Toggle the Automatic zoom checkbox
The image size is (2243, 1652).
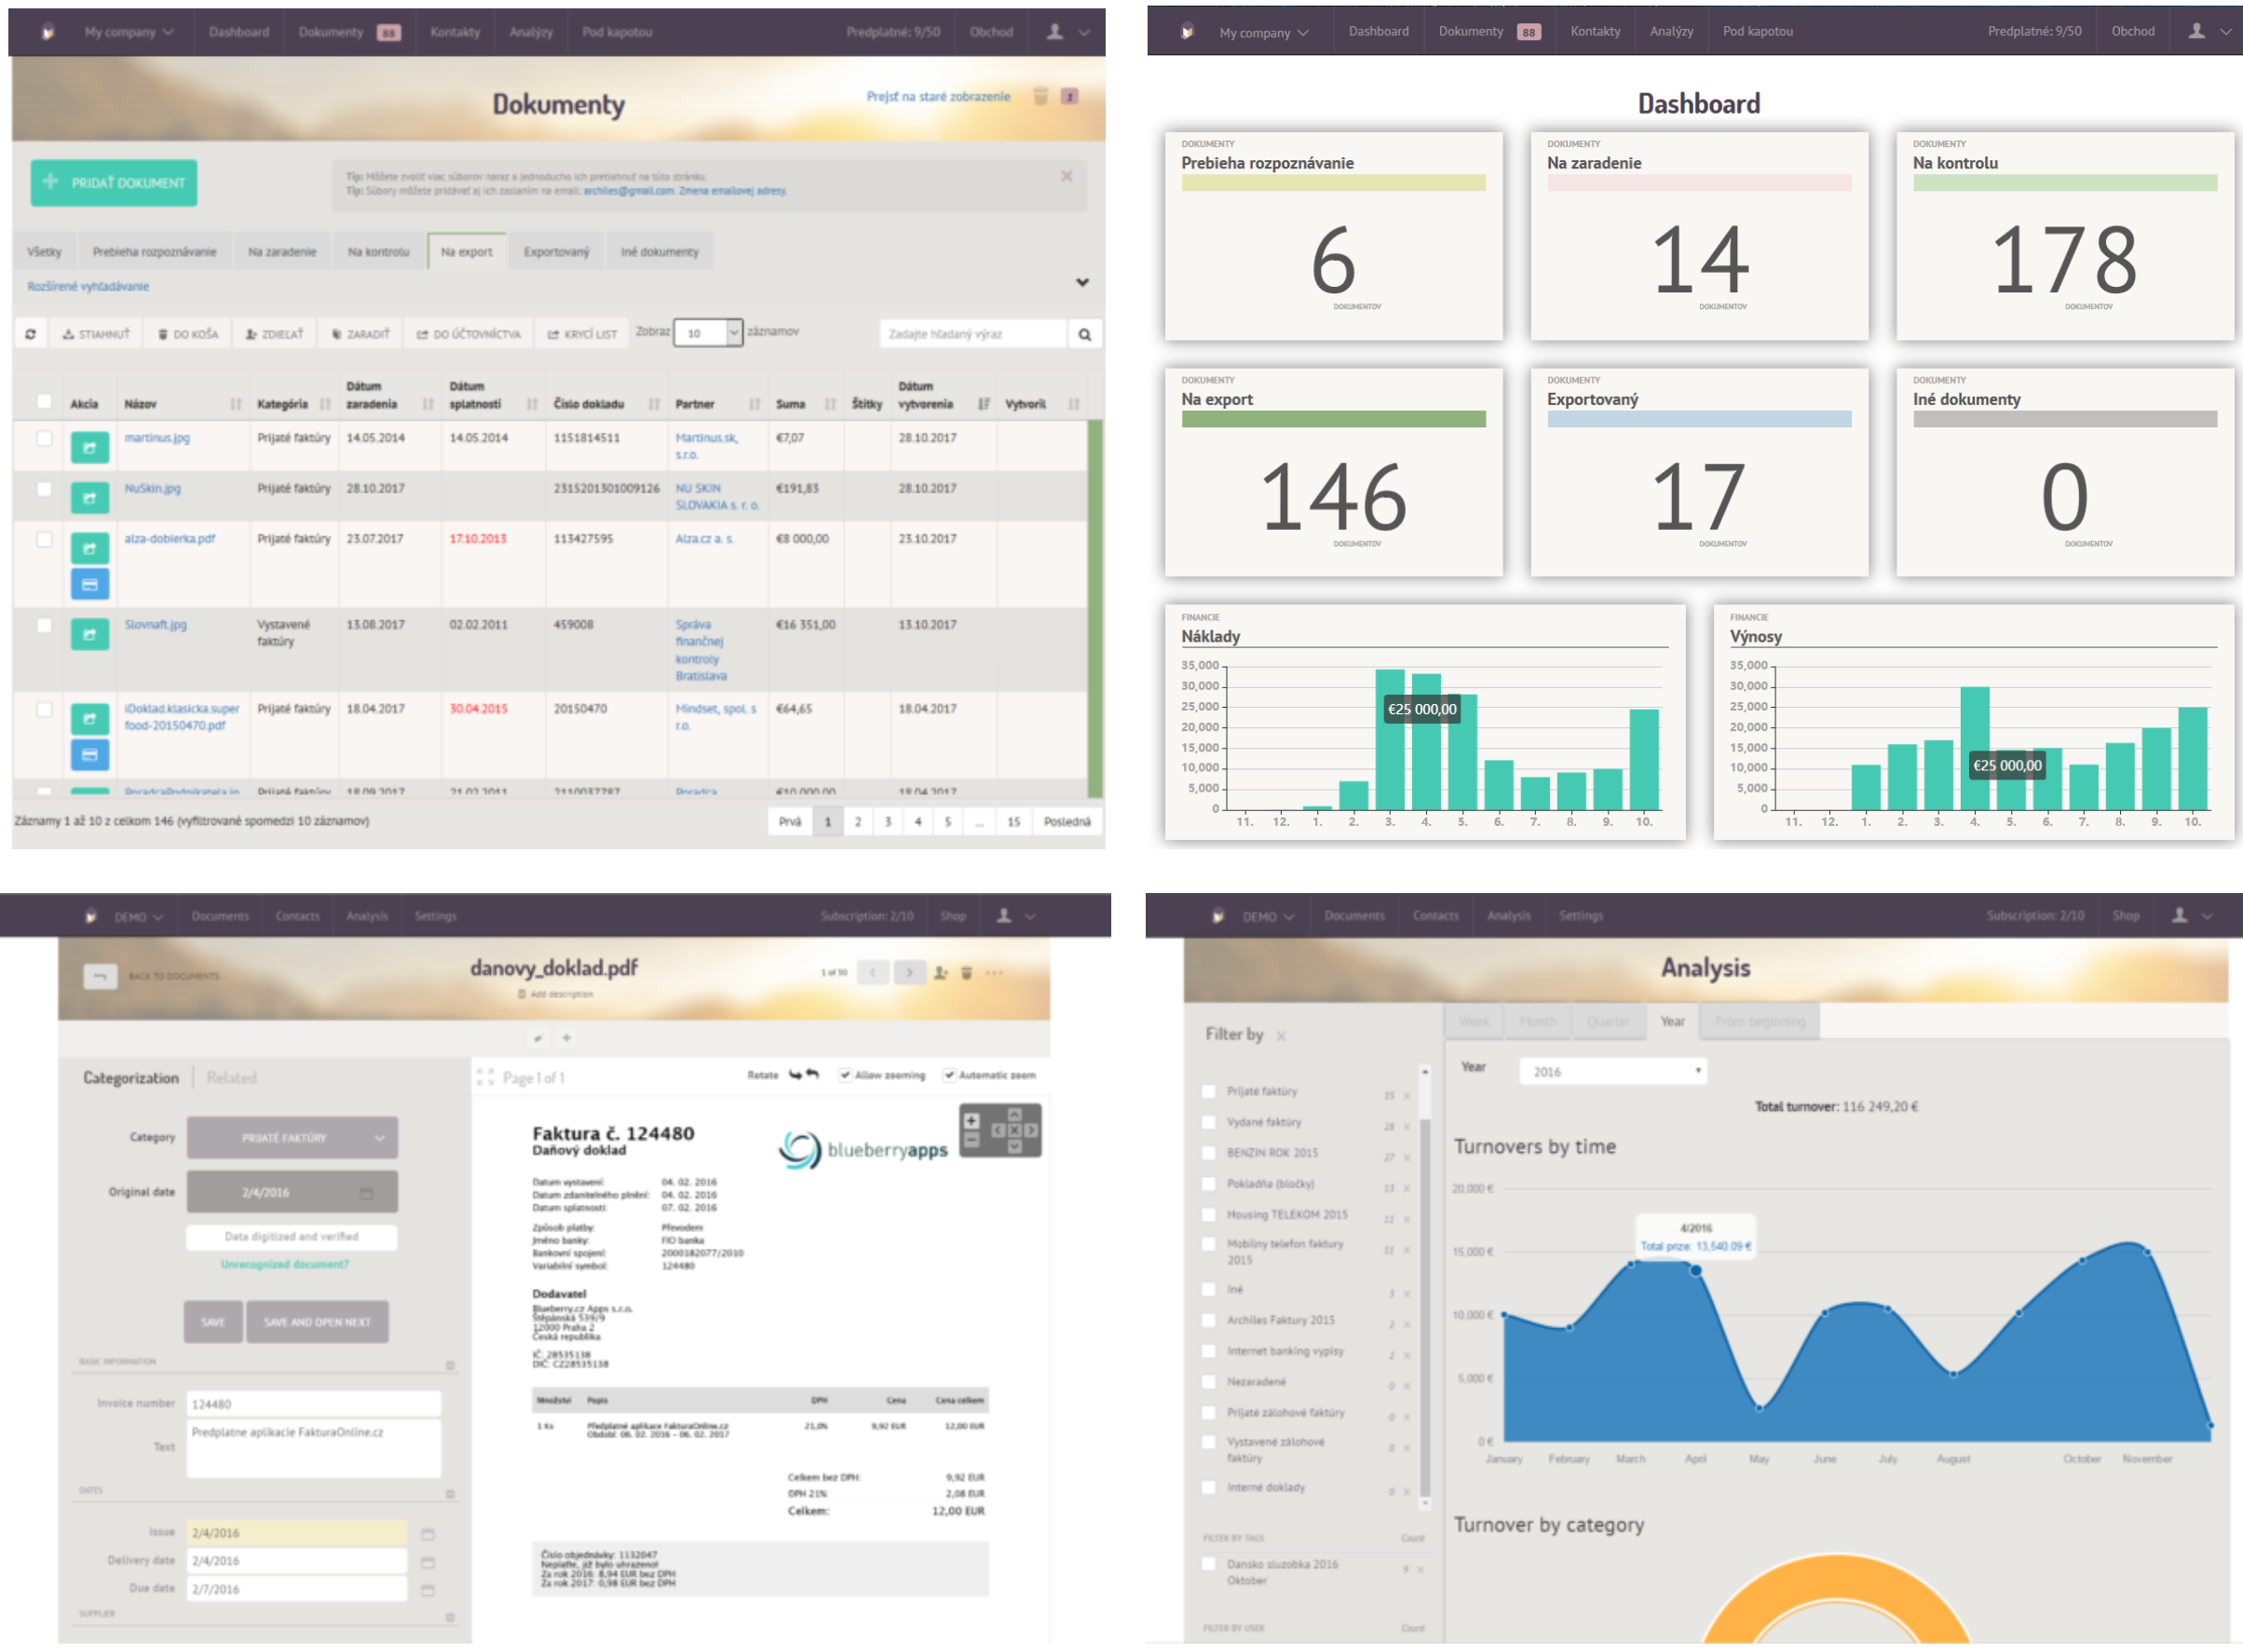point(949,1075)
